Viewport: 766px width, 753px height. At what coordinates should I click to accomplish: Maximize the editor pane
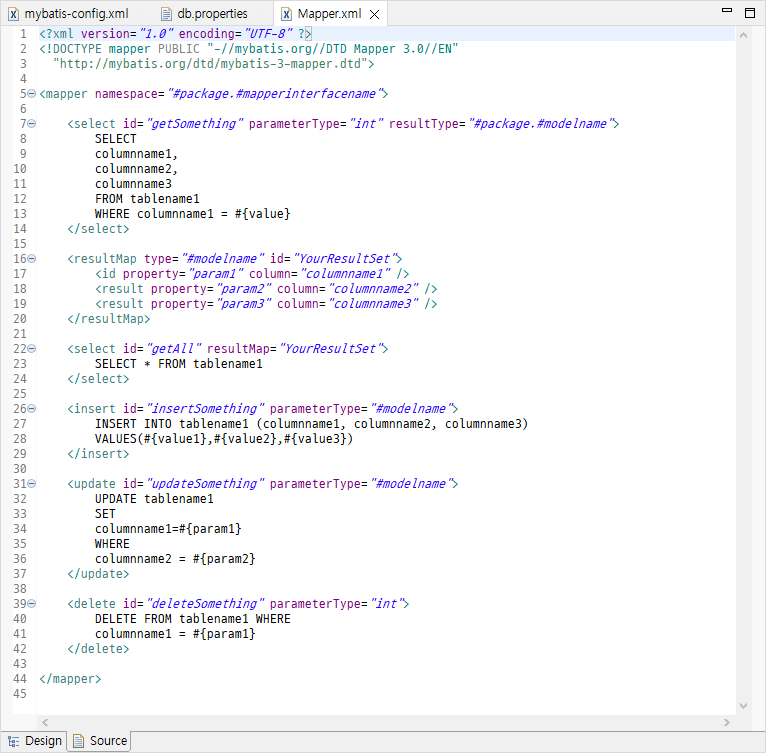tap(750, 13)
